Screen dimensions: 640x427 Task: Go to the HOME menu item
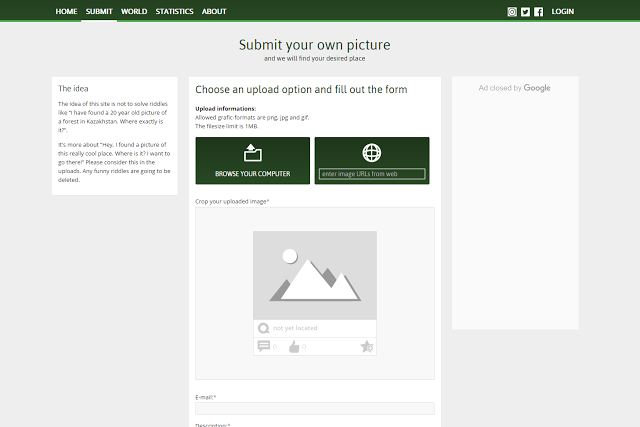coord(66,11)
